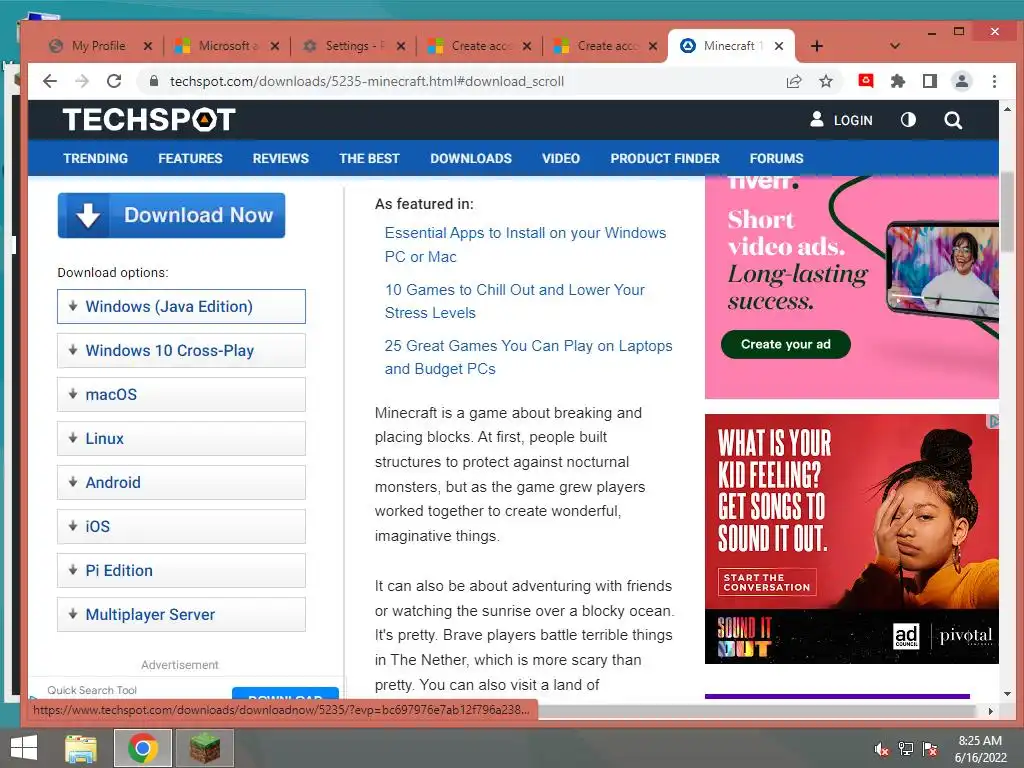Viewport: 1024px width, 768px height.
Task: Open the Minecraft taskbar icon
Action: tap(205, 748)
